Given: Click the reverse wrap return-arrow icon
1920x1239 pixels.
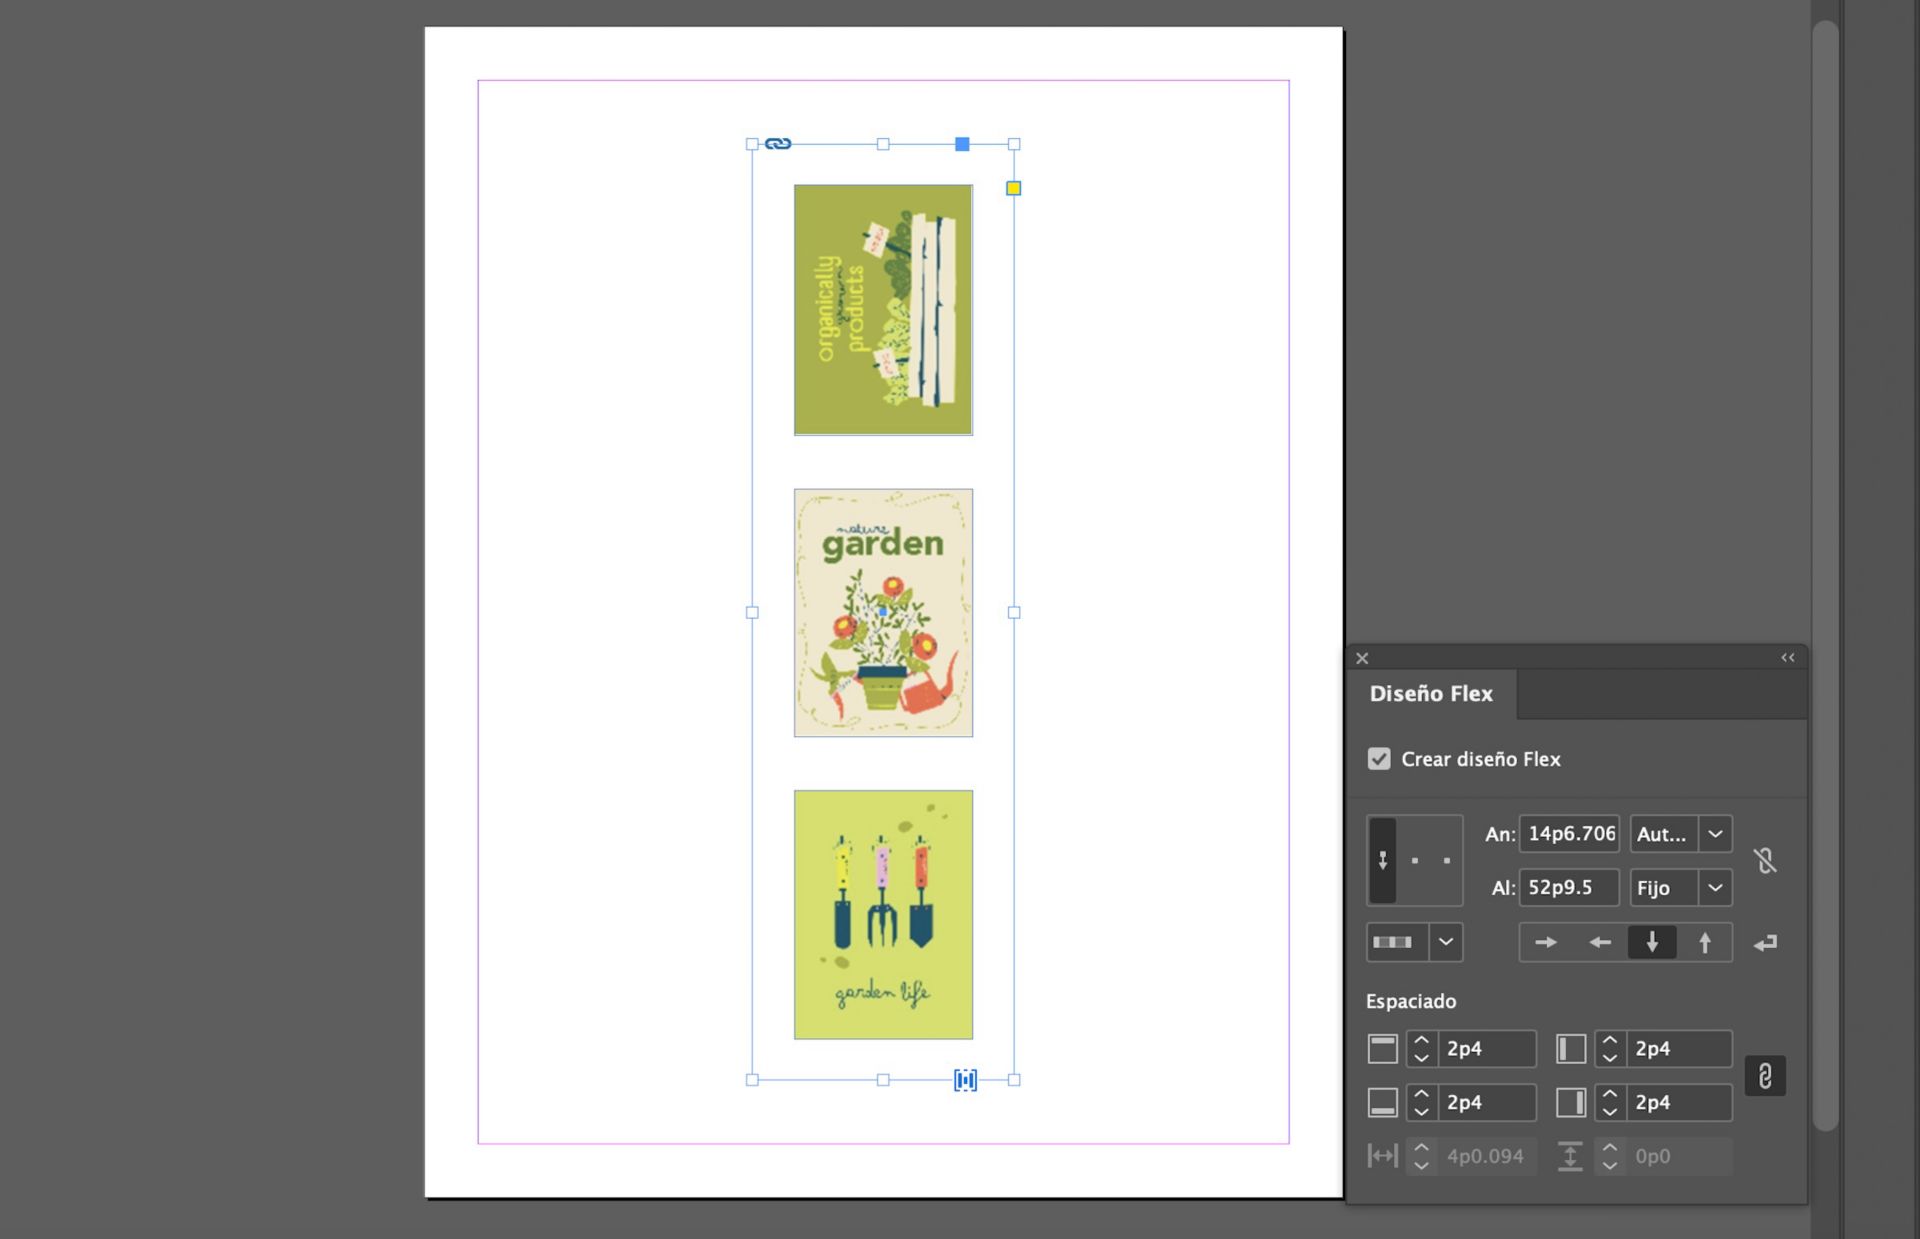Looking at the screenshot, I should click(1766, 941).
